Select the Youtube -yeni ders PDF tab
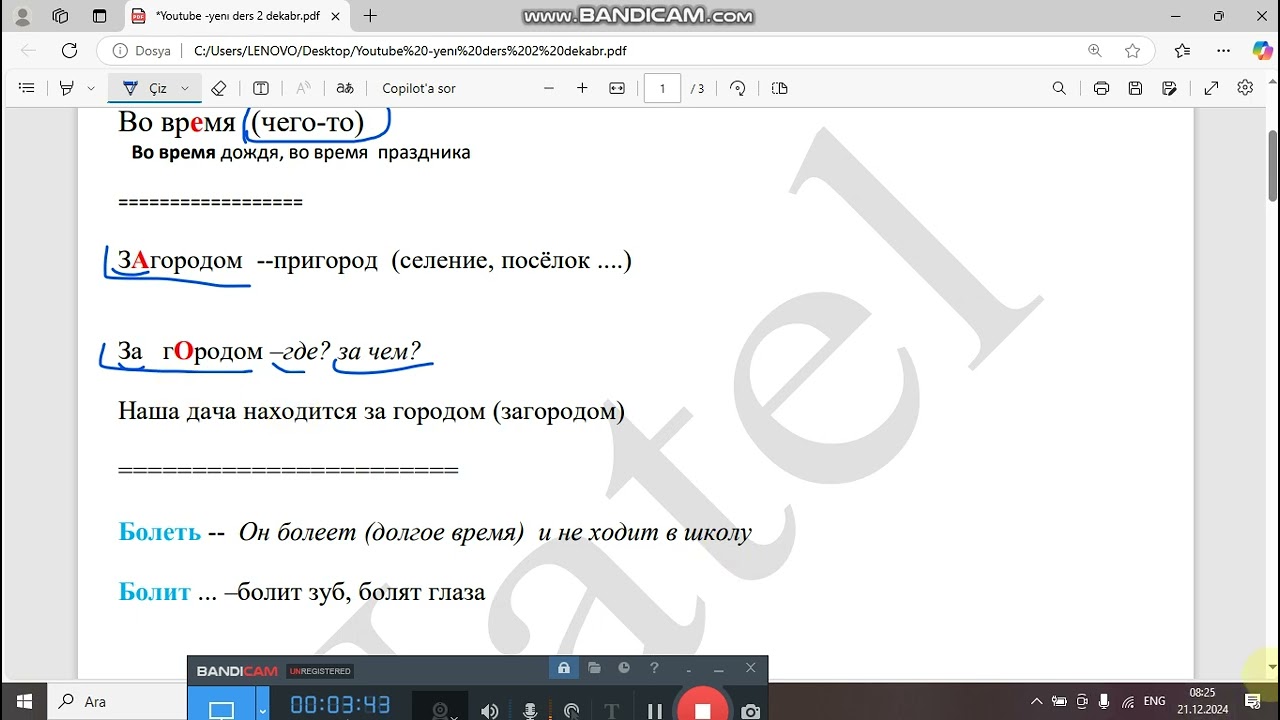This screenshot has width=1280, height=720. tap(234, 16)
